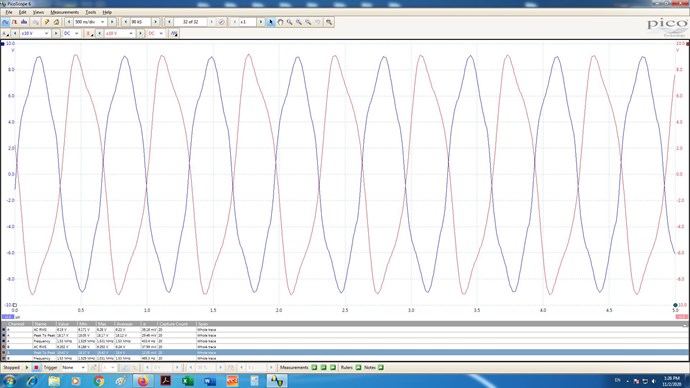Open the math channels button
This screenshot has height=388, width=690.
tap(174, 33)
